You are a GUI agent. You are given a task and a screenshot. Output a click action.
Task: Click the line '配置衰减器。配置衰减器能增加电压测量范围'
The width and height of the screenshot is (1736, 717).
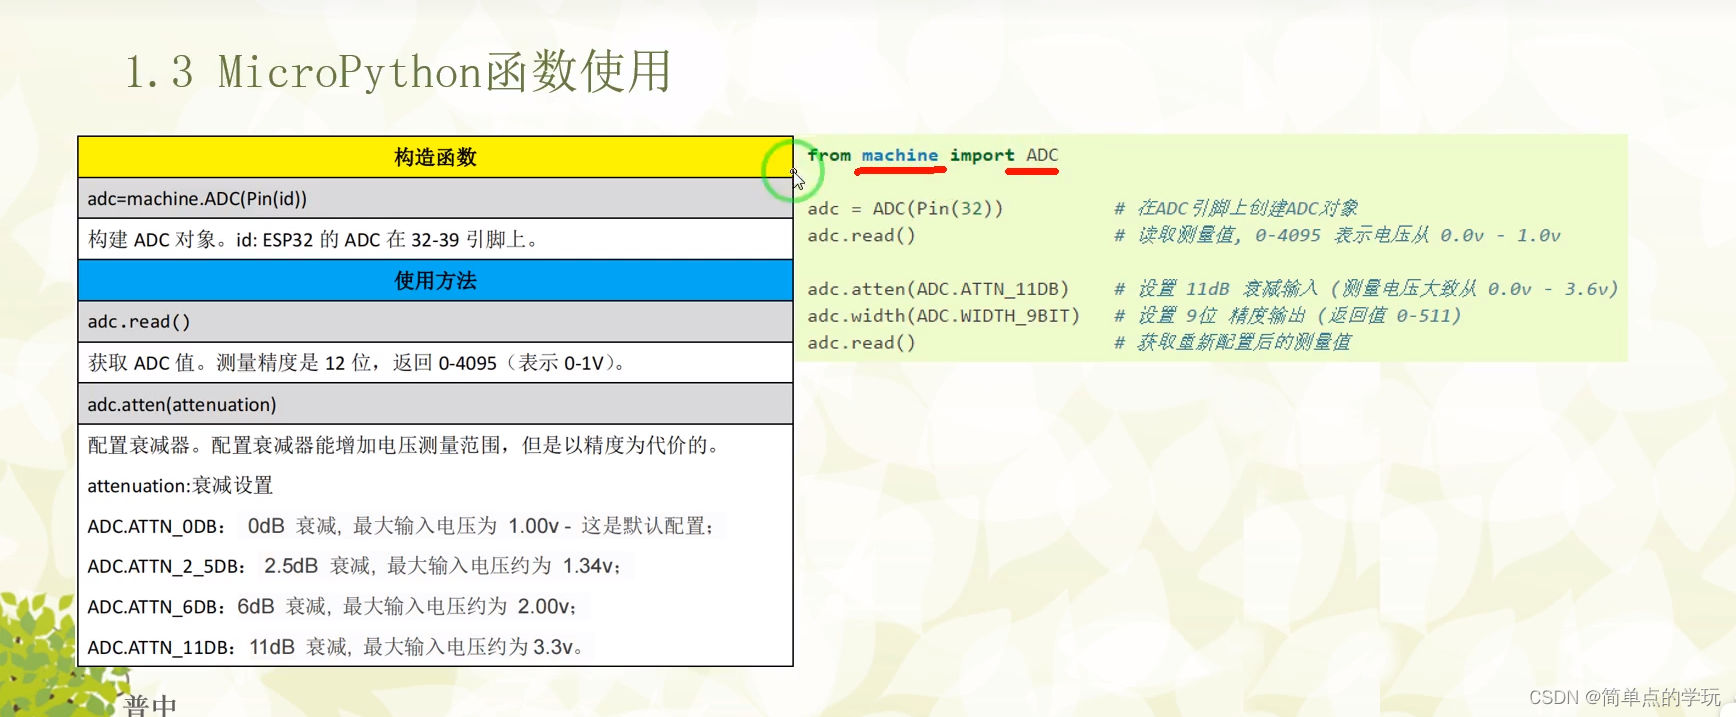pyautogui.click(x=406, y=445)
